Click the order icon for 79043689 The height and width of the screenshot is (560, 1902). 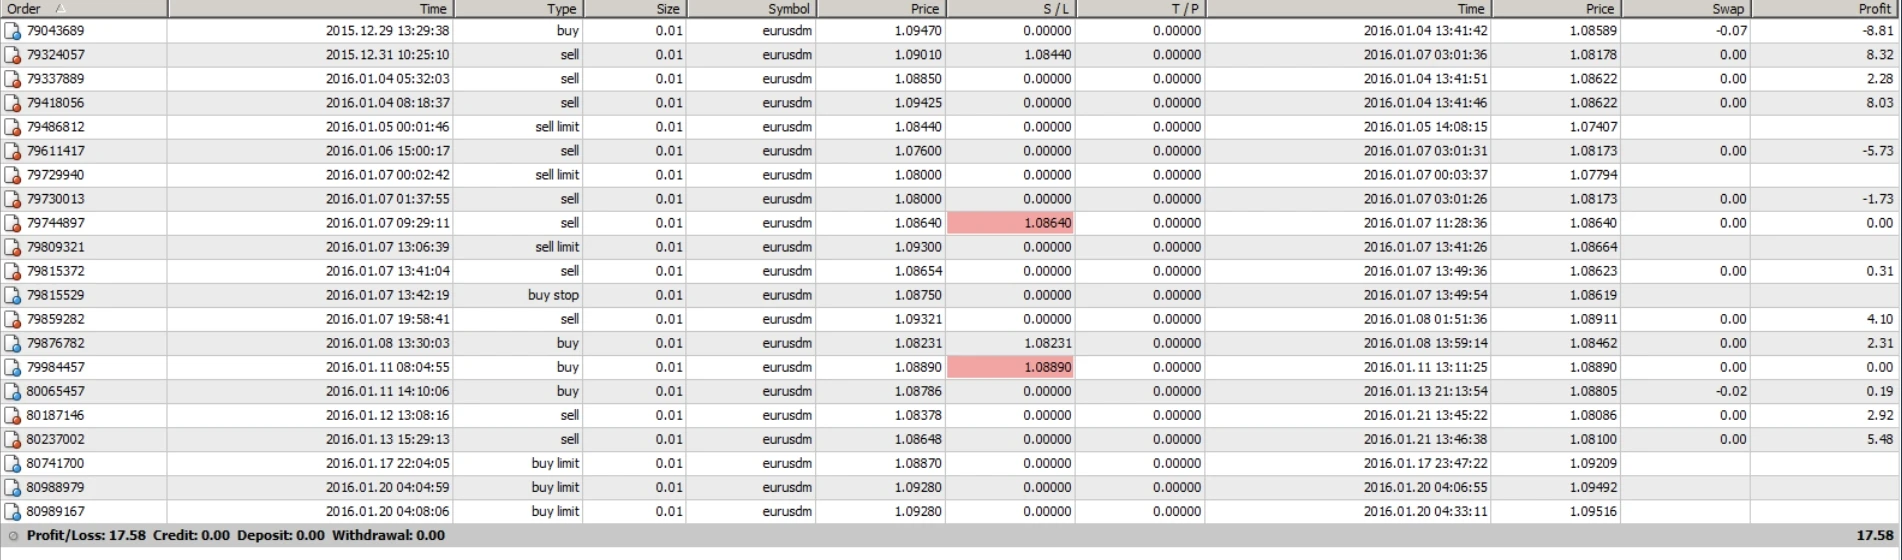[x=13, y=31]
